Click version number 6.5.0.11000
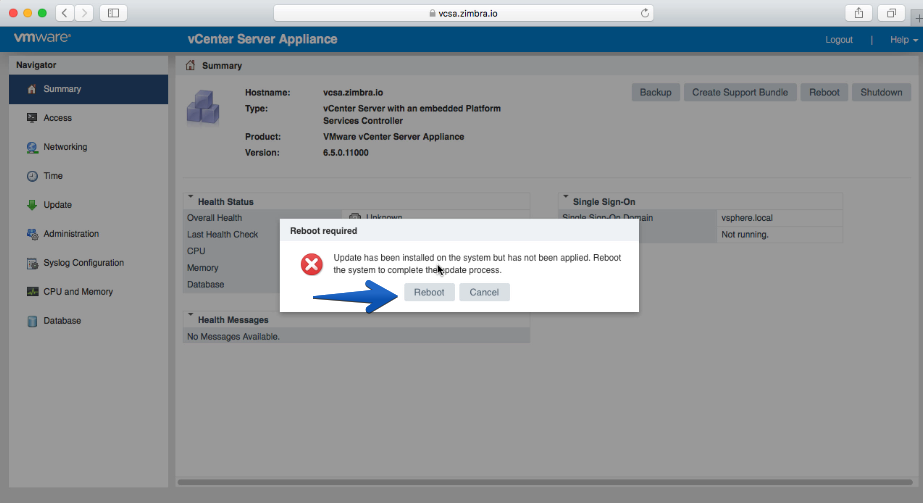The height and width of the screenshot is (503, 923). [346, 153]
